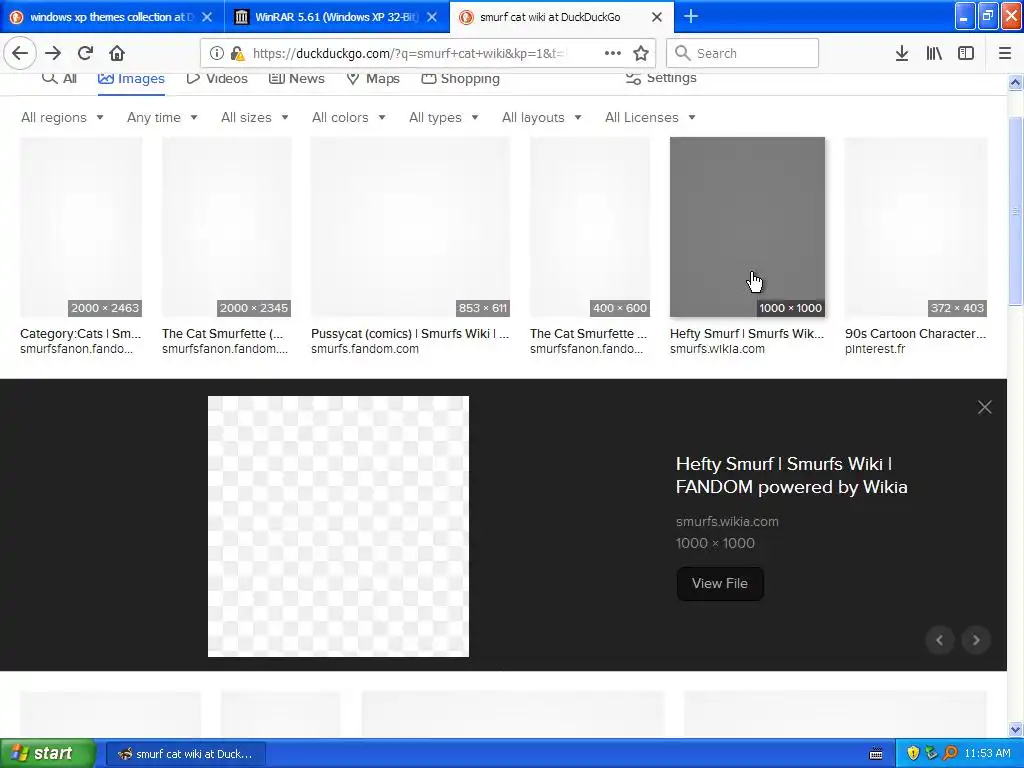Open DuckDuckGo Settings dropdown
The width and height of the screenshot is (1024, 768).
click(661, 78)
